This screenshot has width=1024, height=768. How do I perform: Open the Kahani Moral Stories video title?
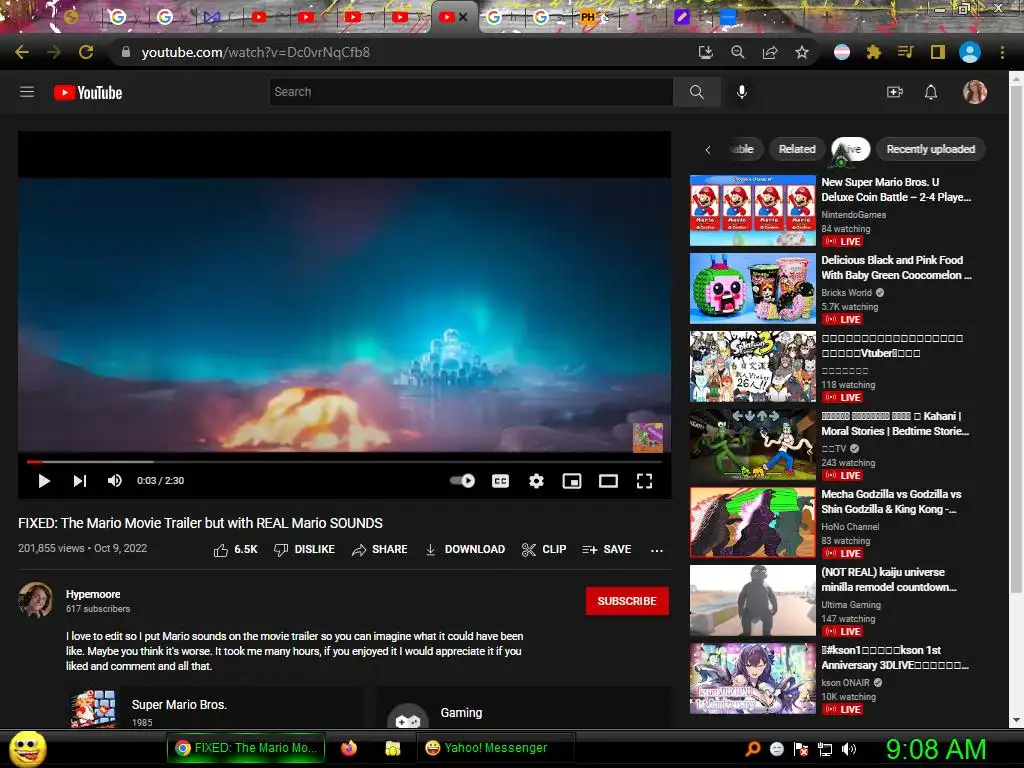(x=895, y=424)
